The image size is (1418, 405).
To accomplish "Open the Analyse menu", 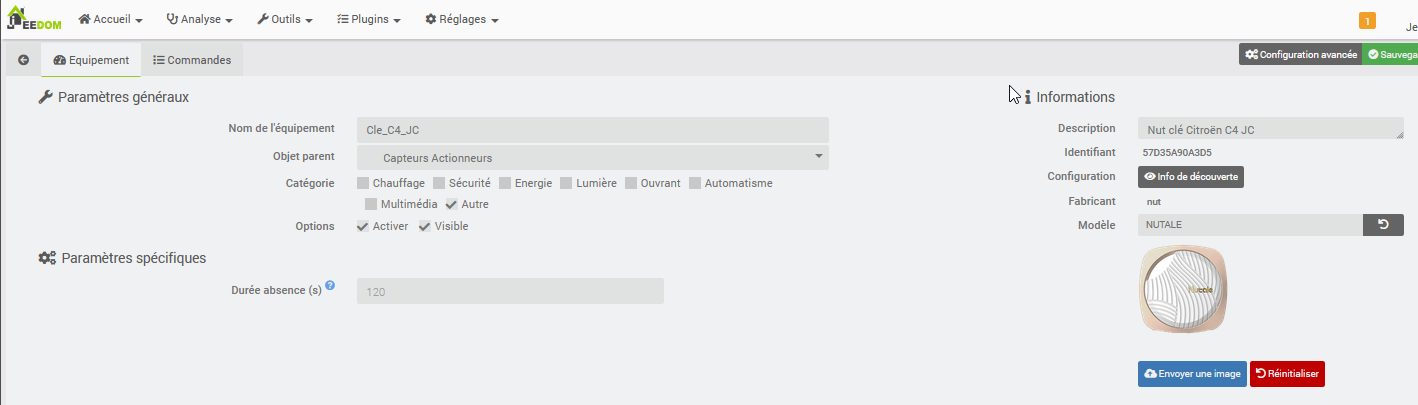I will 200,19.
